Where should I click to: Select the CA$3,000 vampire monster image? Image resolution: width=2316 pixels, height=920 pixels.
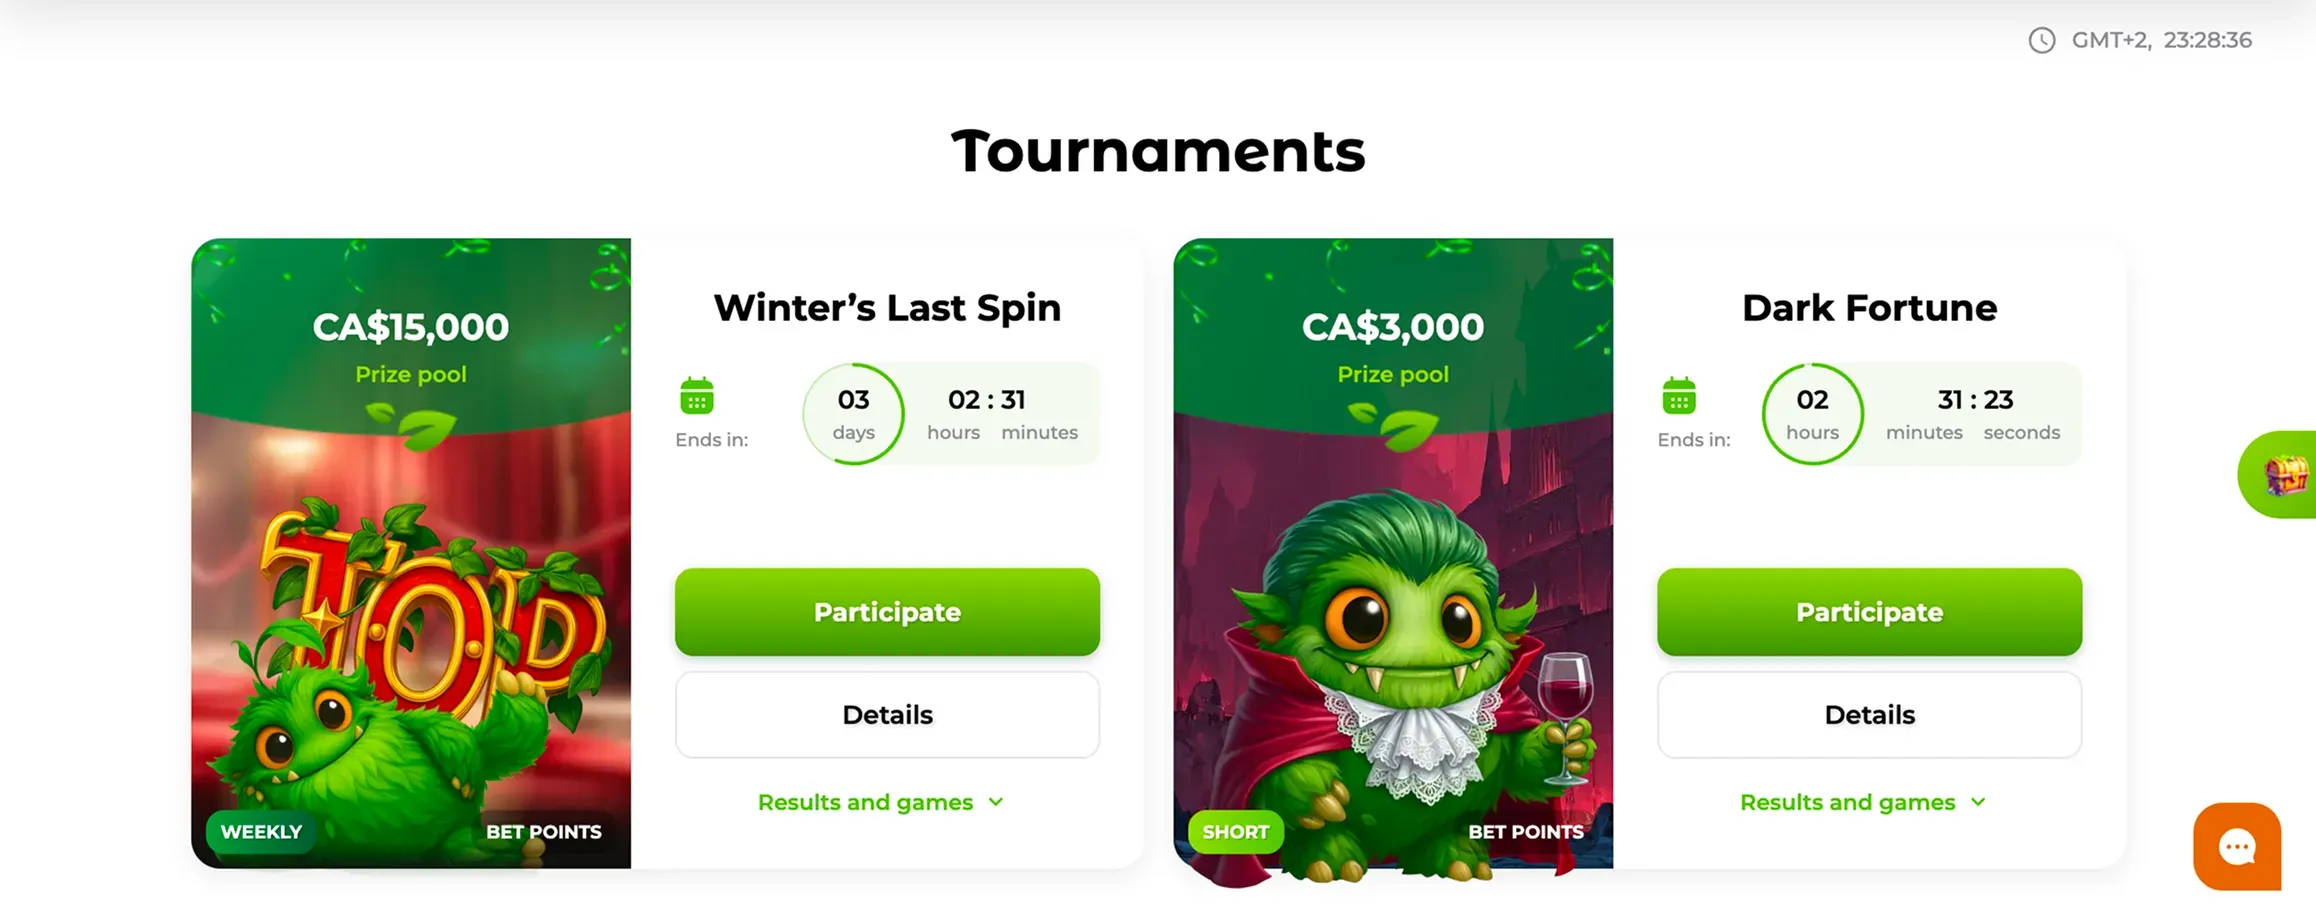pyautogui.click(x=1393, y=553)
